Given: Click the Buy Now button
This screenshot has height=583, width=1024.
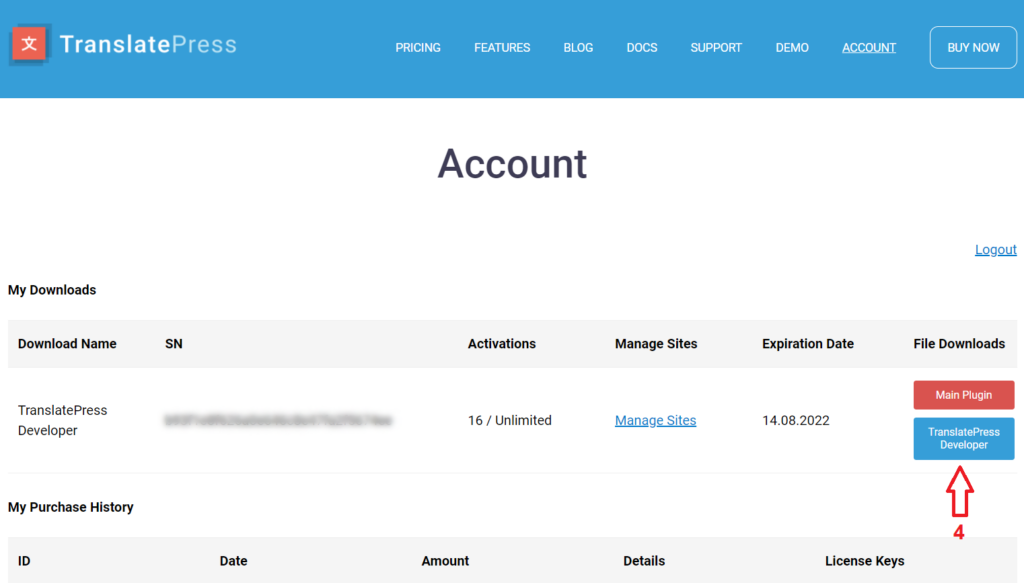Looking at the screenshot, I should click(x=973, y=48).
